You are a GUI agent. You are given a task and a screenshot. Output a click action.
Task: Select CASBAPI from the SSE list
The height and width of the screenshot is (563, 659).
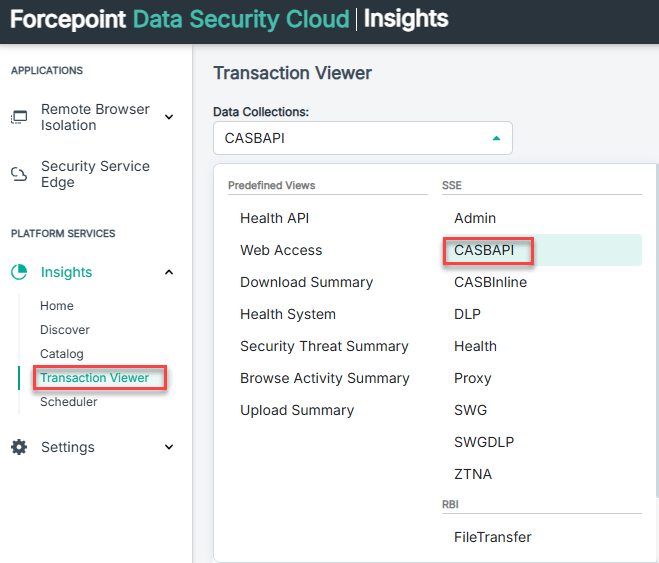[x=484, y=250]
